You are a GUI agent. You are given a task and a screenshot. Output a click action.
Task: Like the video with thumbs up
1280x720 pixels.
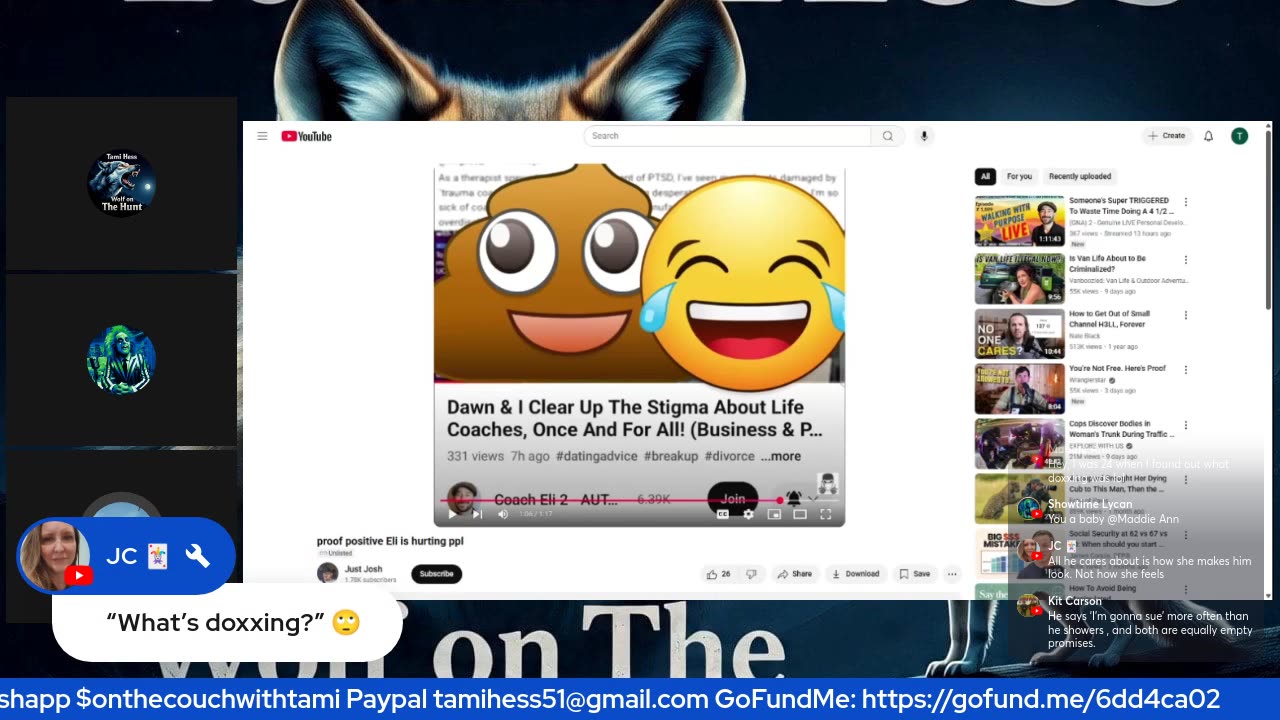[719, 574]
